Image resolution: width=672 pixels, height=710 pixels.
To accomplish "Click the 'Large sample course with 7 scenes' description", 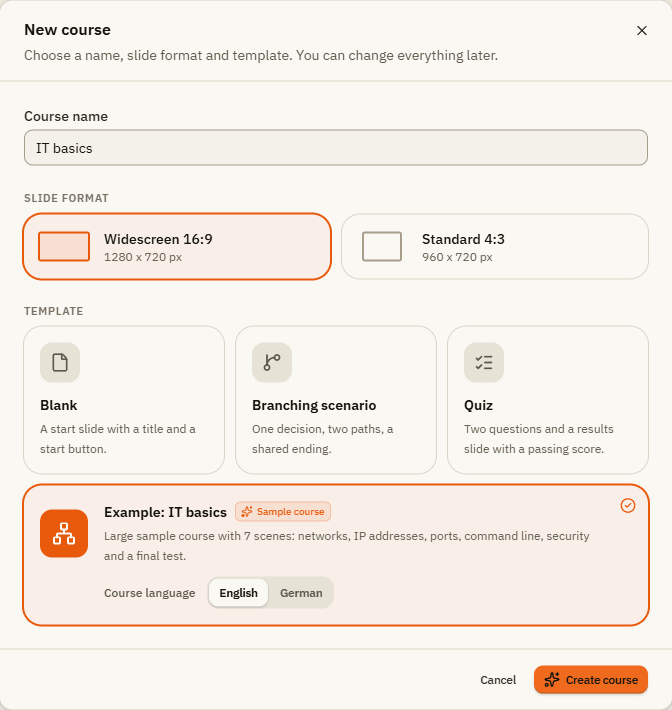I will pyautogui.click(x=346, y=546).
